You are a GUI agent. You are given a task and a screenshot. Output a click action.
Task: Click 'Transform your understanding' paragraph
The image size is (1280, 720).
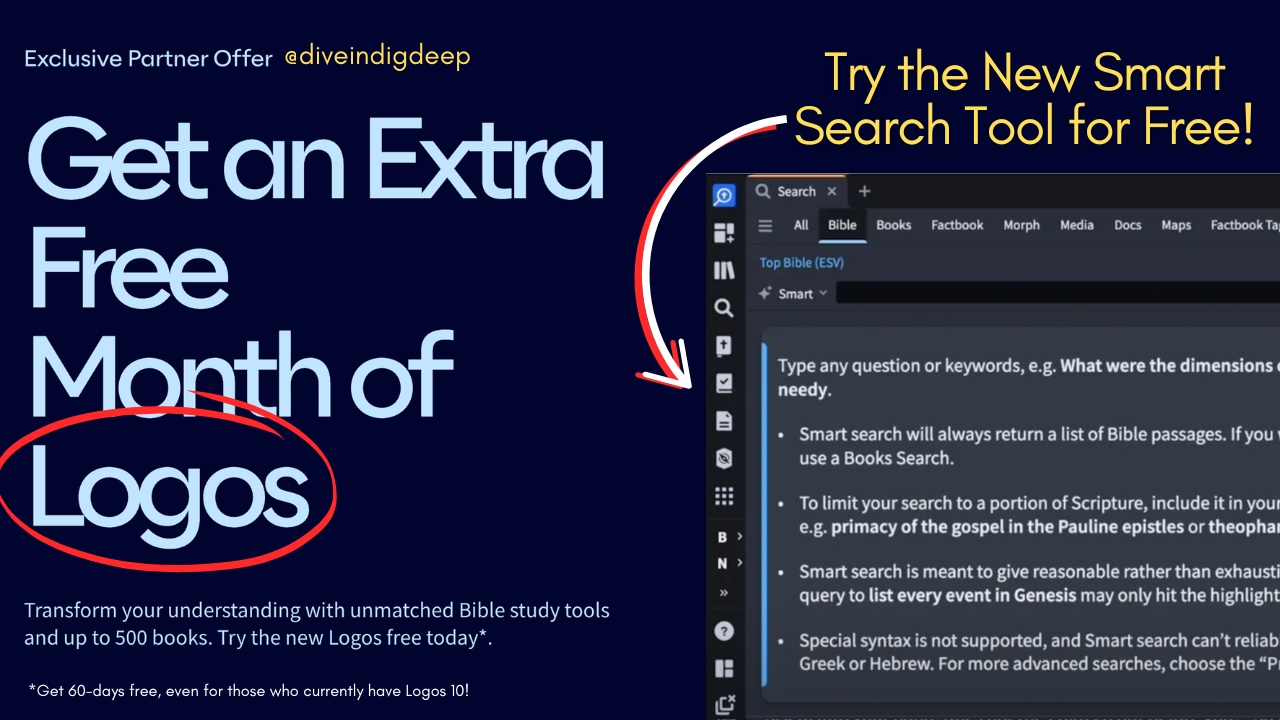coord(317,624)
